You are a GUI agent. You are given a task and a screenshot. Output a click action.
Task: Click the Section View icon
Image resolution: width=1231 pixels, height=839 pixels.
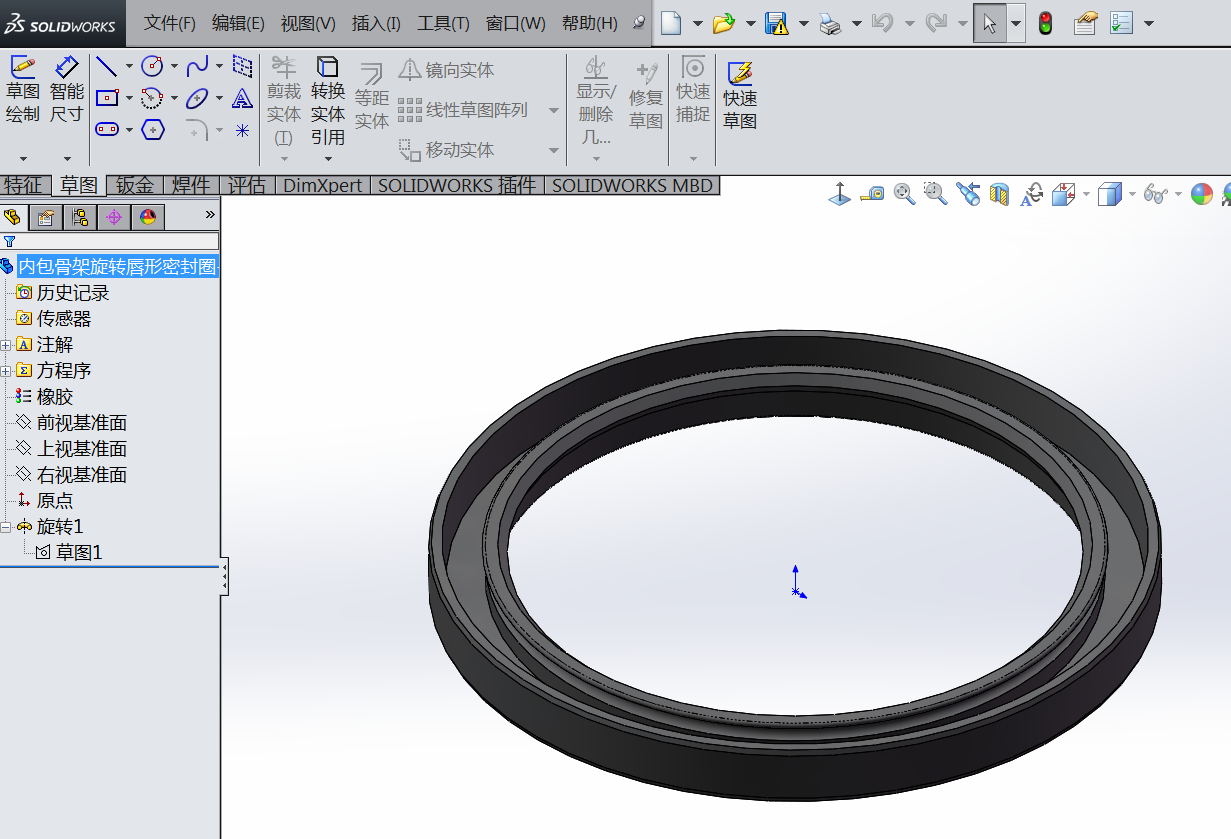(999, 193)
